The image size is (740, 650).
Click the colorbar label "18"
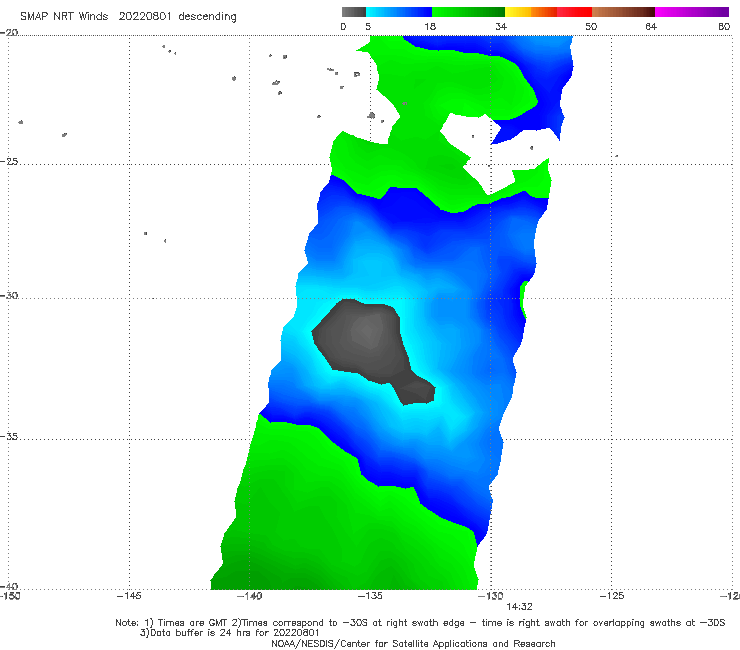[x=430, y=27]
